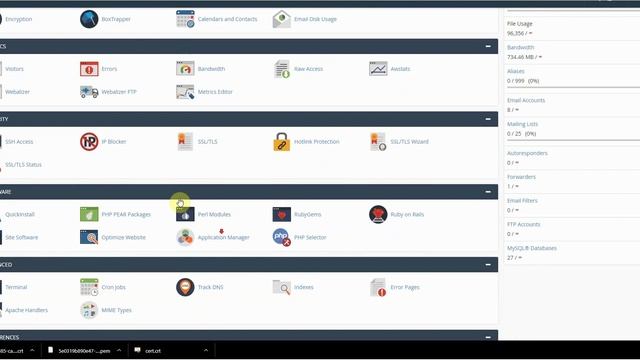Open the Hotlink Protection padlock icon
The width and height of the screenshot is (640, 360).
click(282, 142)
